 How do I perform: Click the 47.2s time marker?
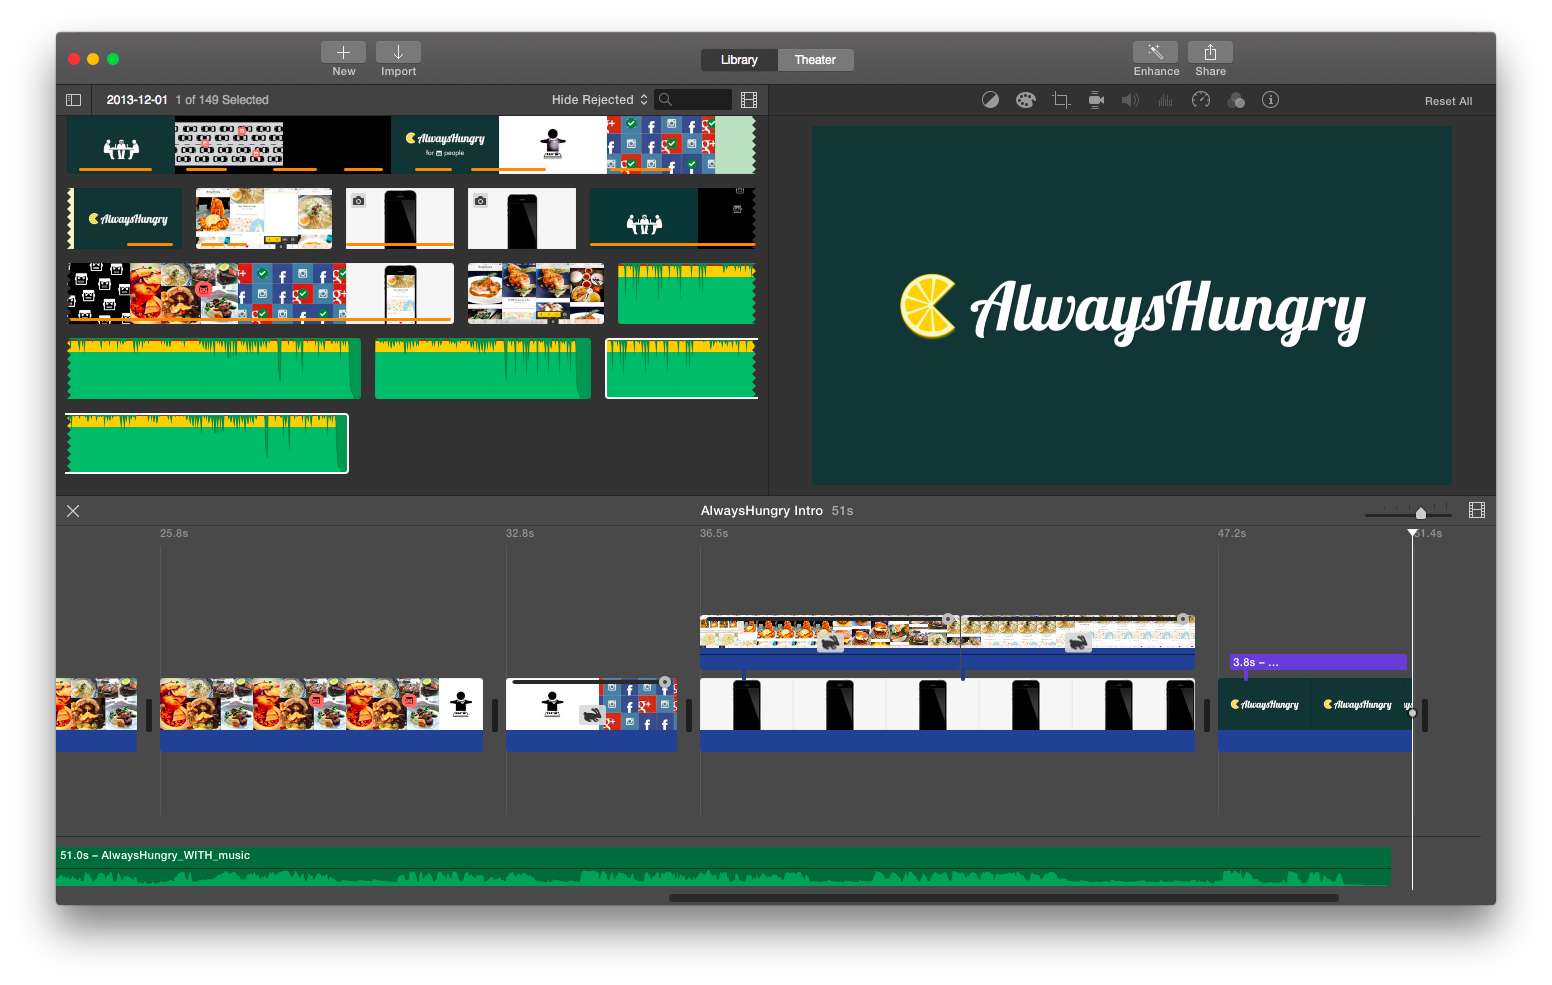pos(1232,534)
